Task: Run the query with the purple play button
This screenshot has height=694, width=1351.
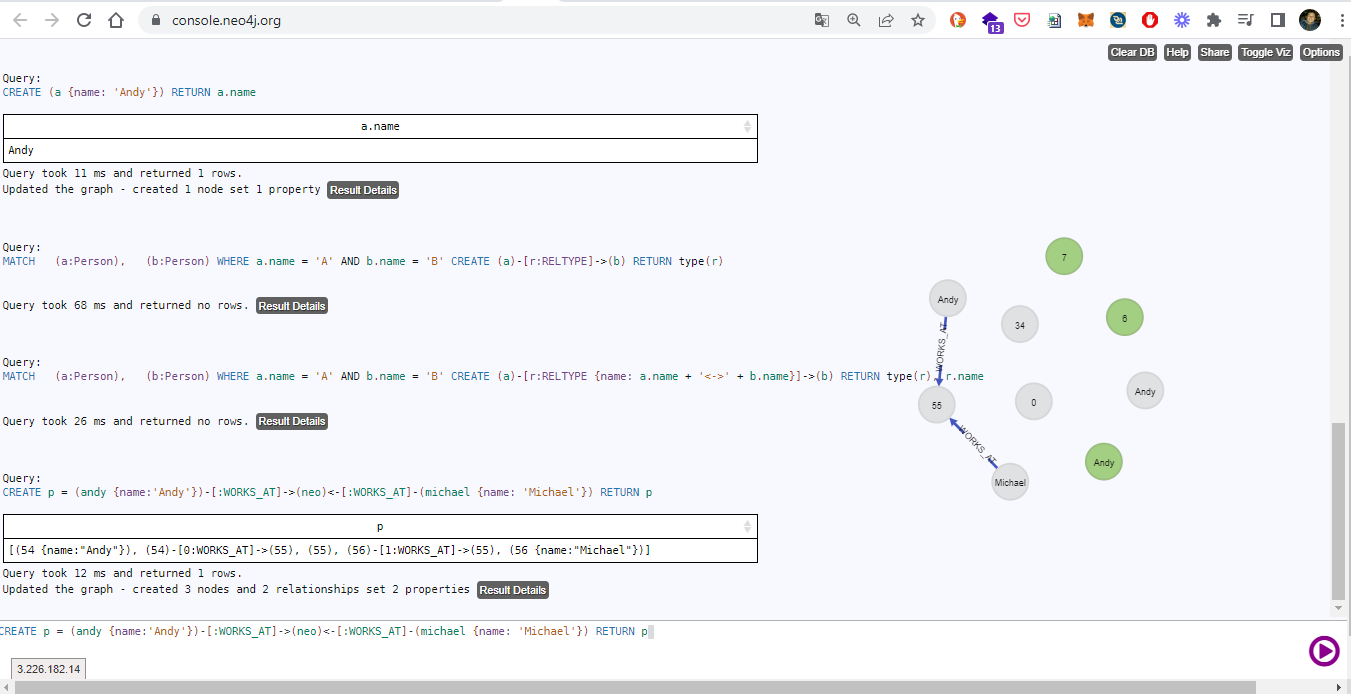Action: (1323, 651)
